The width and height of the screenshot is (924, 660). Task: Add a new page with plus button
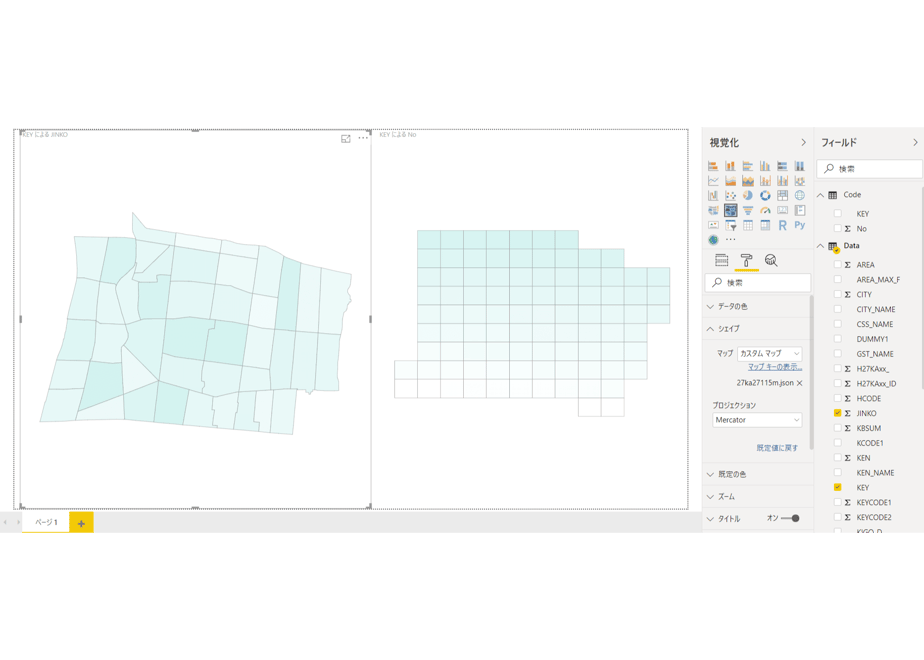point(81,523)
